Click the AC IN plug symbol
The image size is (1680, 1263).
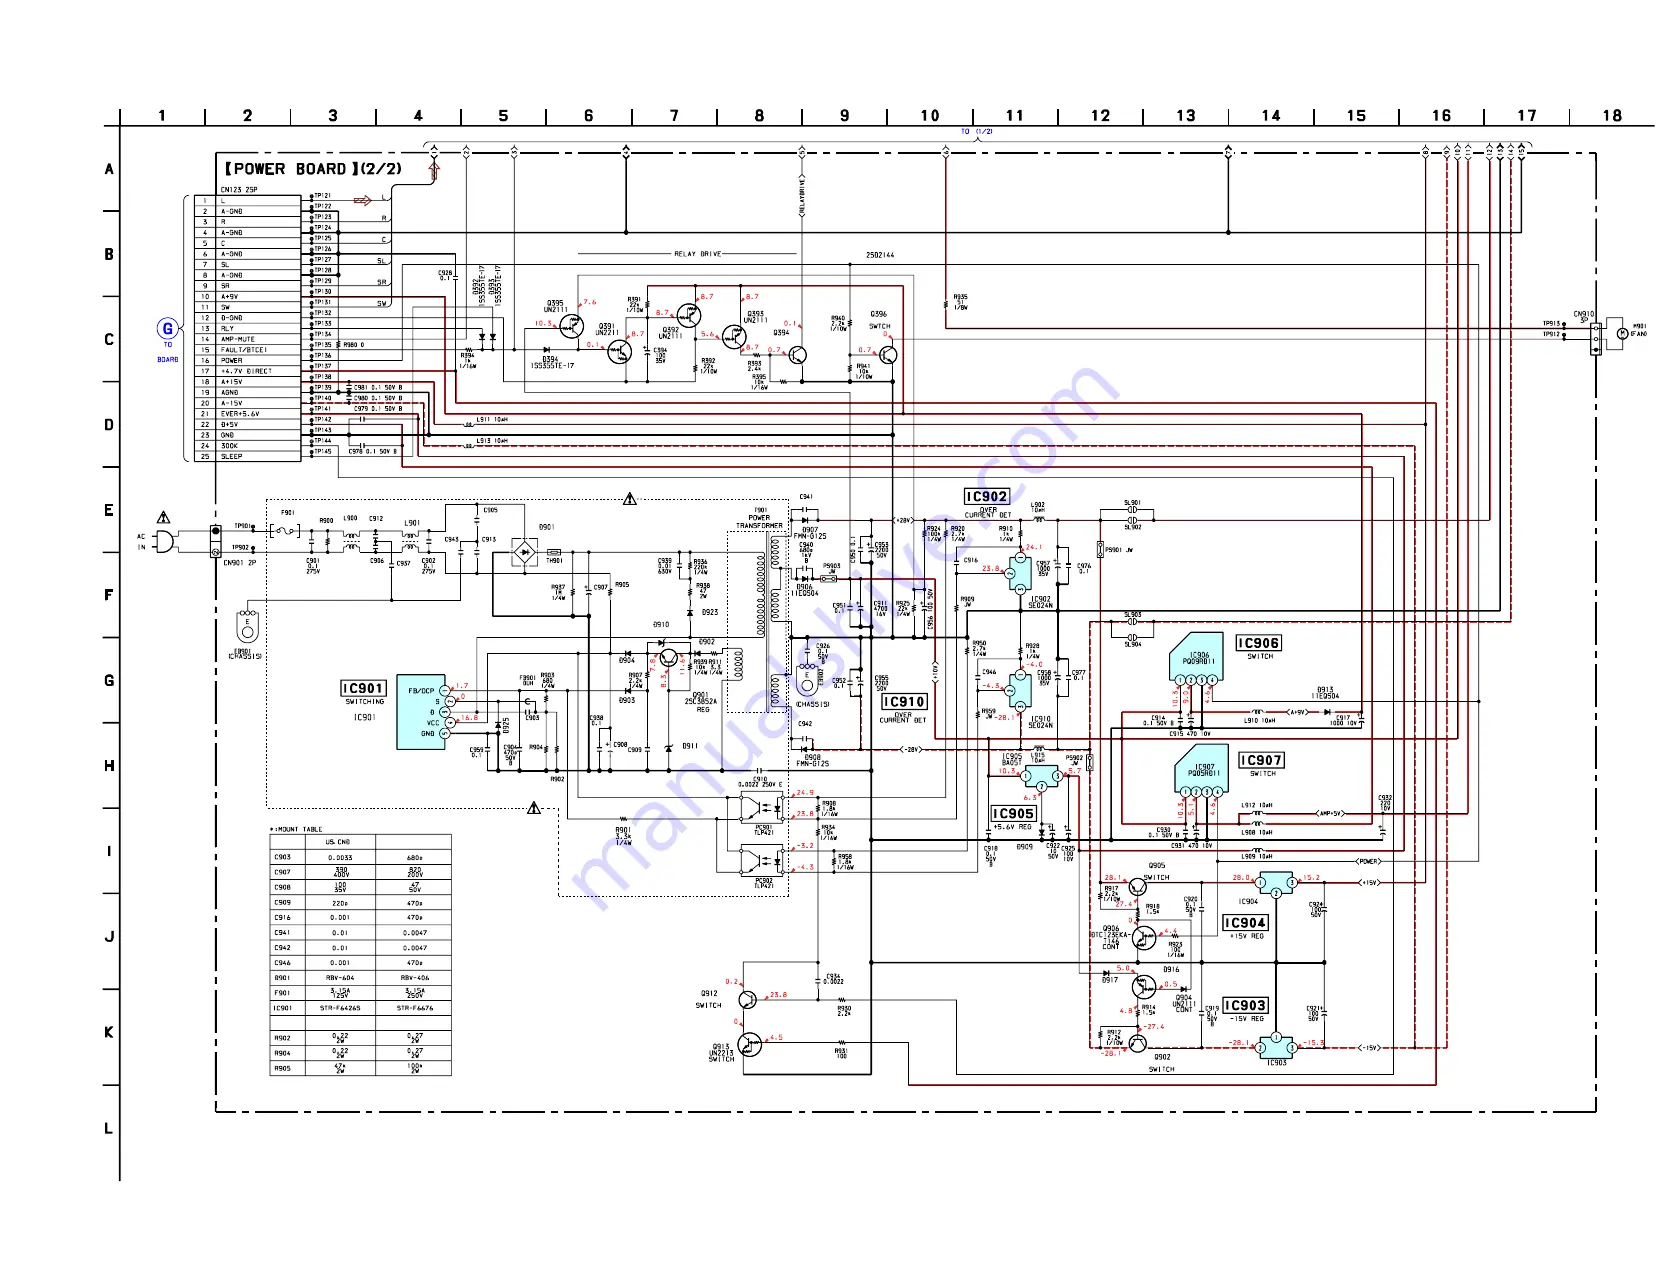(x=165, y=541)
